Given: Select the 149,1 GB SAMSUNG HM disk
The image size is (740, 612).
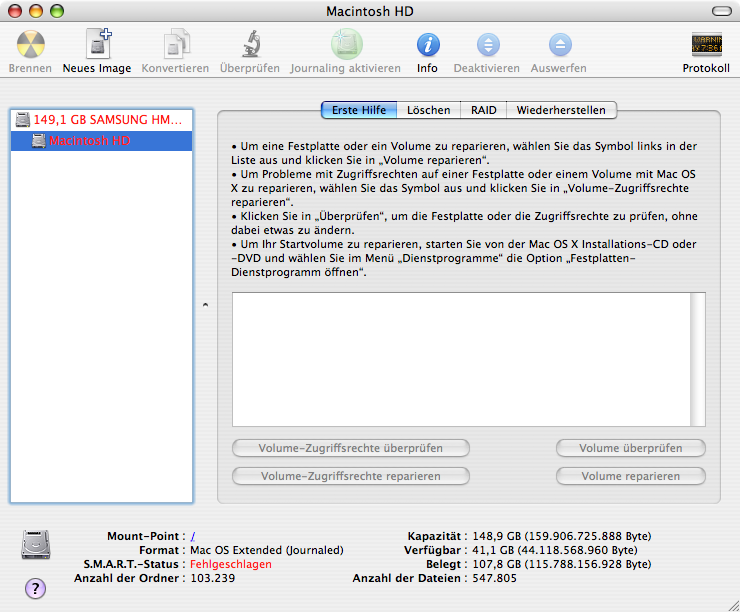Looking at the screenshot, I should click(101, 120).
